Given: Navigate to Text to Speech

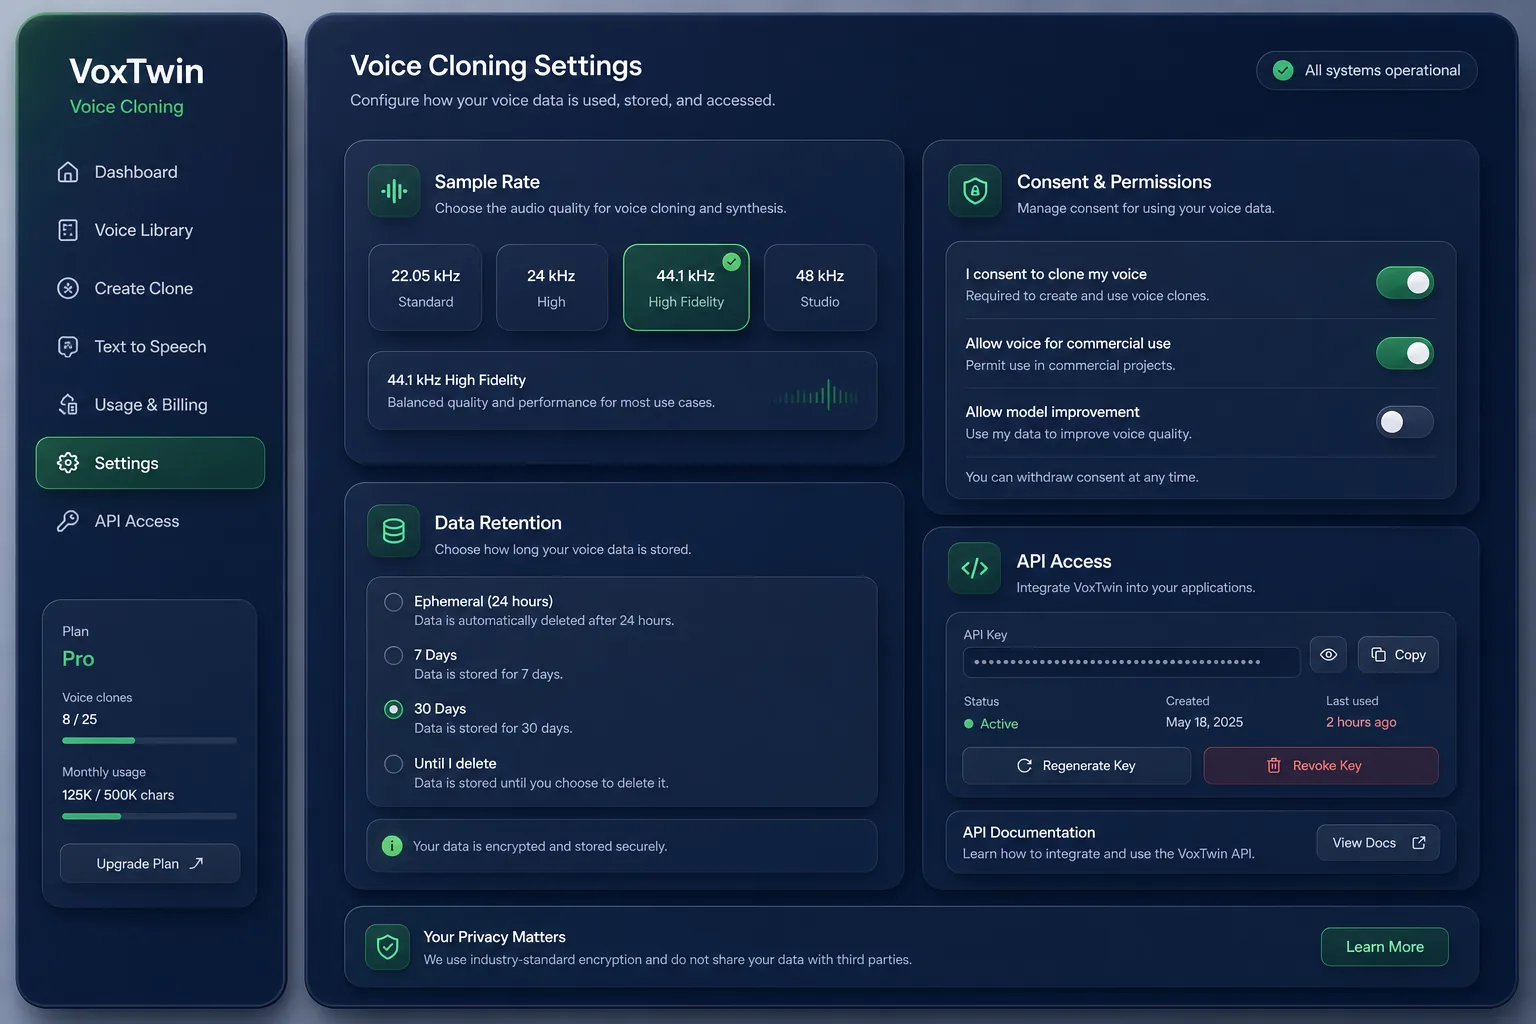Looking at the screenshot, I should point(150,347).
